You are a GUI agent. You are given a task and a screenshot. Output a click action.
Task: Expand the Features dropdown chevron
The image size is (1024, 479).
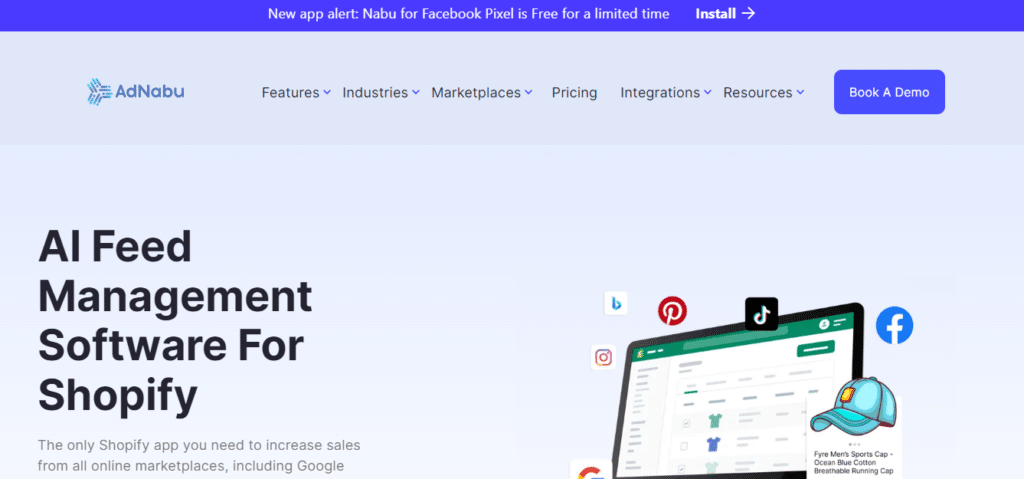point(327,93)
